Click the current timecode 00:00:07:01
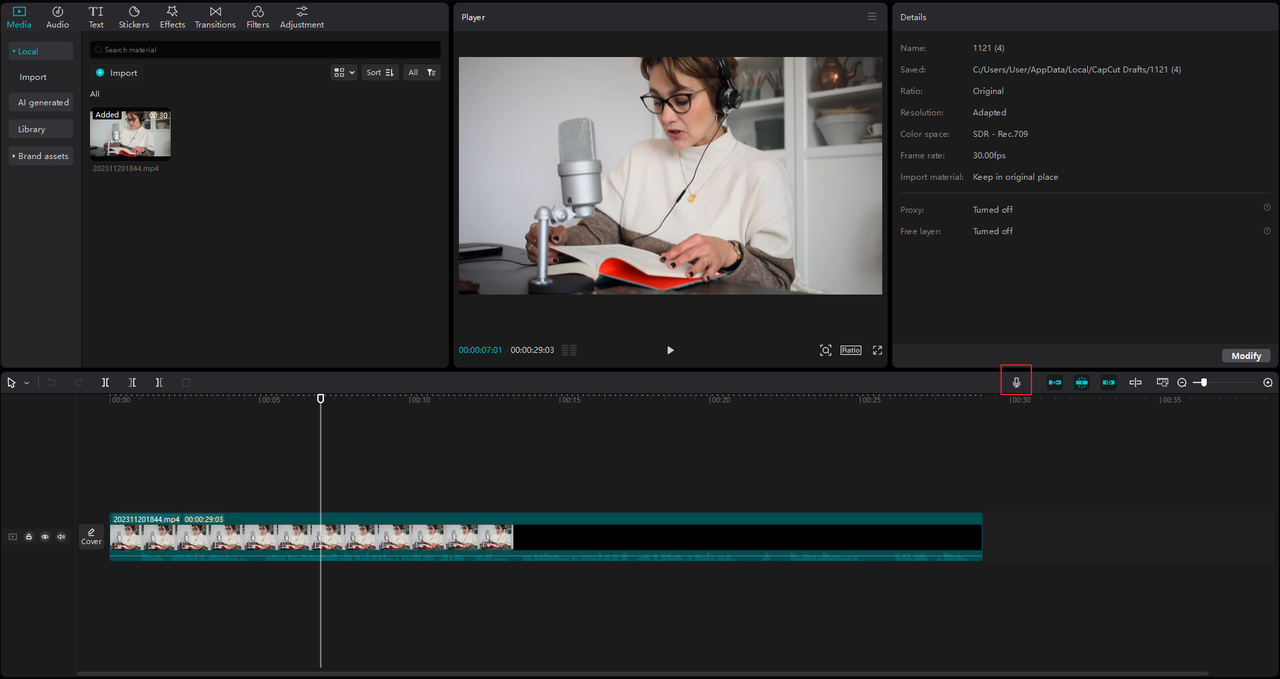Viewport: 1280px width, 679px height. pos(481,350)
